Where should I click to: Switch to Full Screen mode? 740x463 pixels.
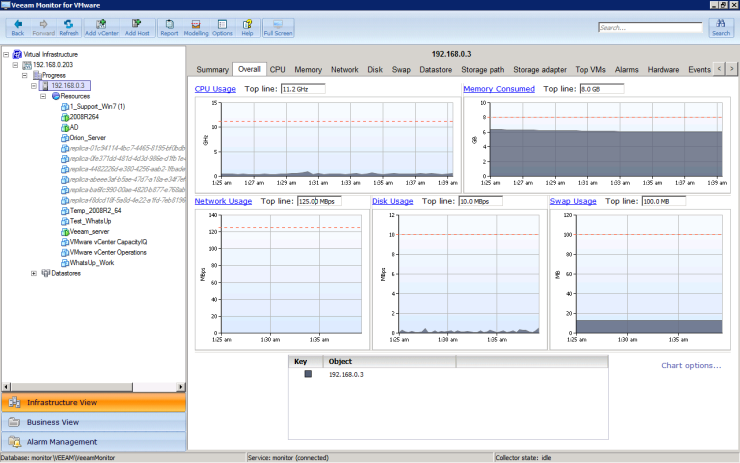(278, 28)
